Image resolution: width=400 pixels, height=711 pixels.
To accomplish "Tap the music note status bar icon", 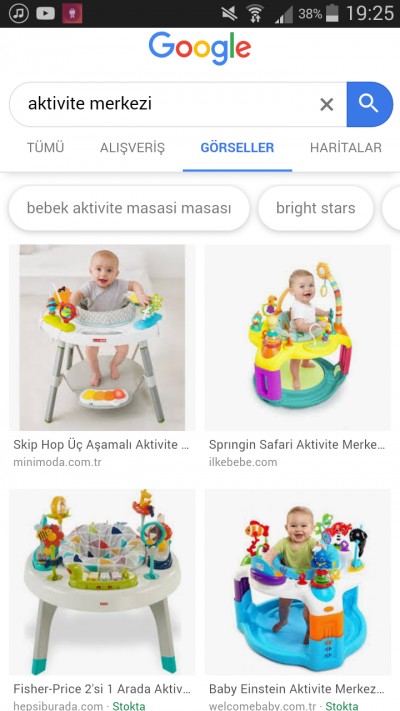I will (19, 13).
